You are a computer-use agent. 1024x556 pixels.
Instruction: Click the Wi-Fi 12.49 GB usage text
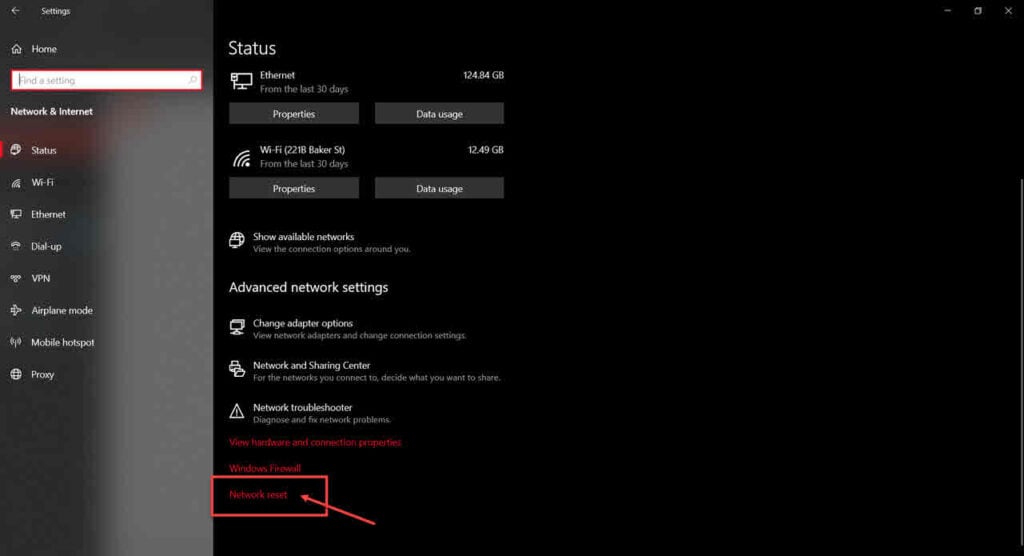(x=485, y=150)
